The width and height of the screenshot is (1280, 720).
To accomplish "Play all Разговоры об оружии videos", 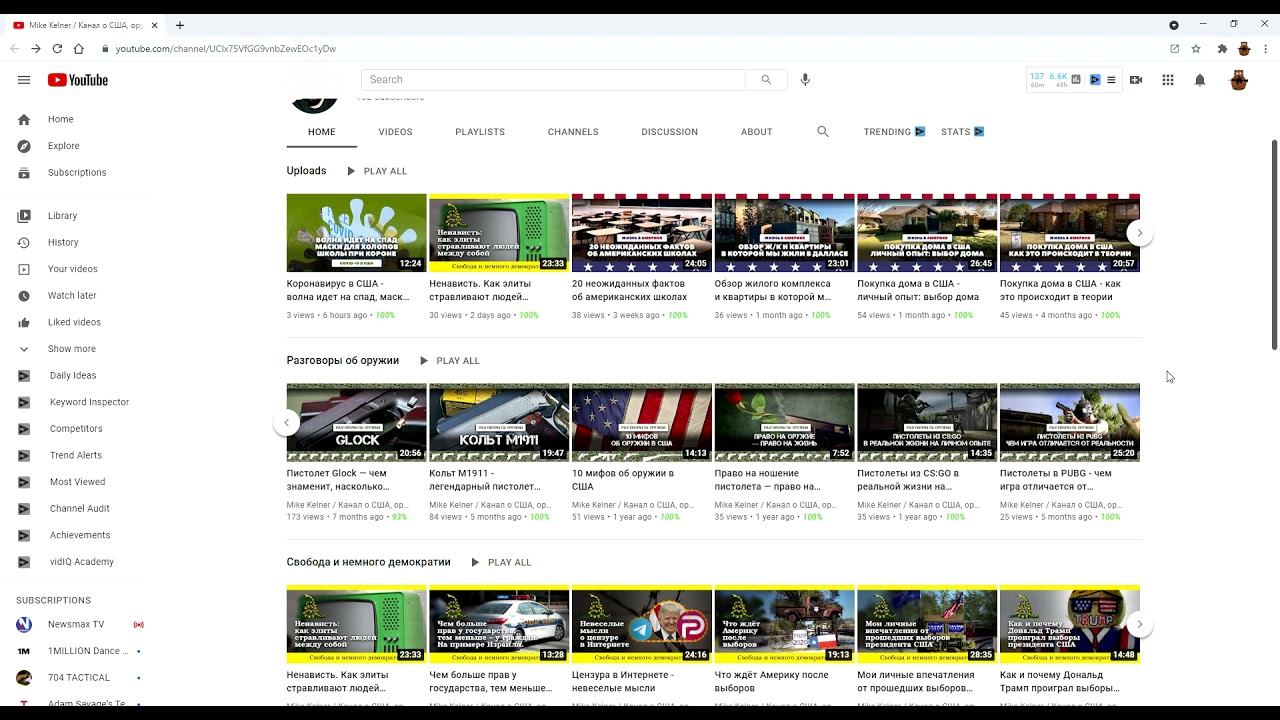I will point(448,361).
